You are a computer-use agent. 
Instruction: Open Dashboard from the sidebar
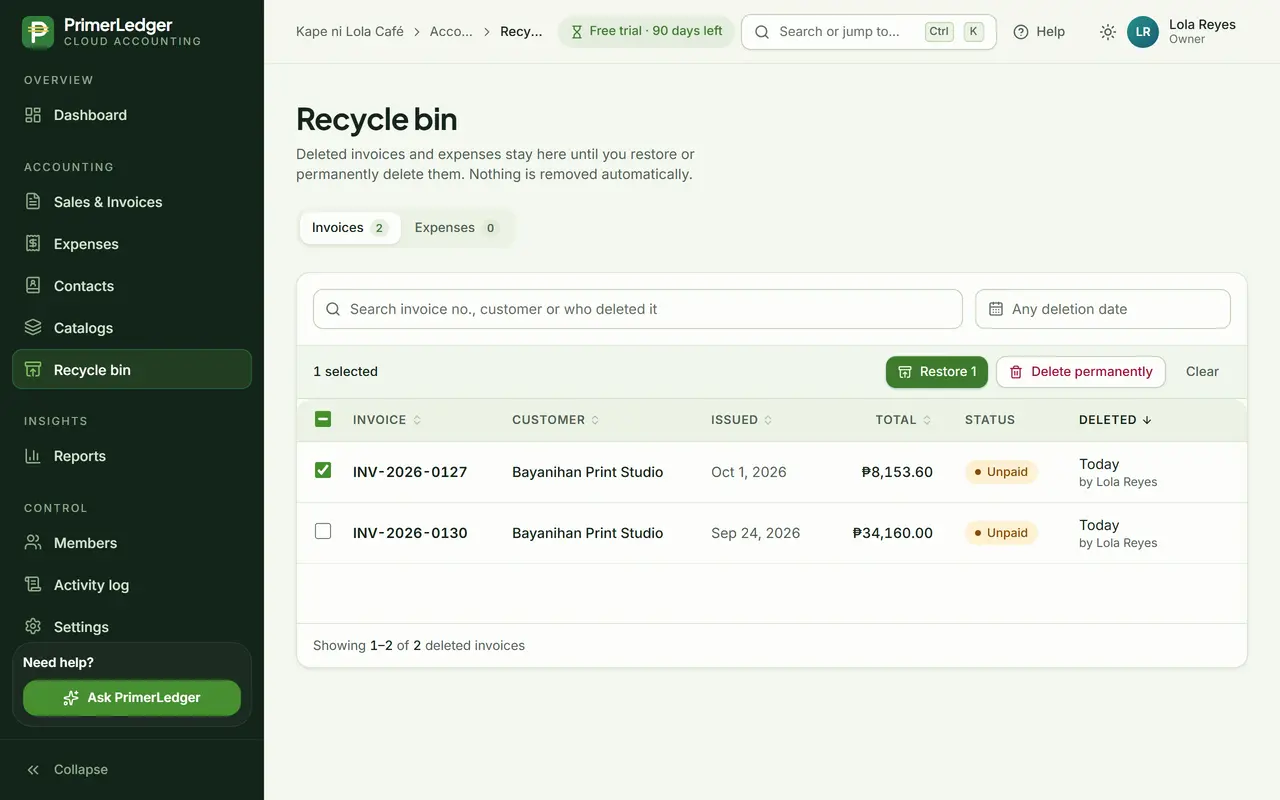(132, 115)
